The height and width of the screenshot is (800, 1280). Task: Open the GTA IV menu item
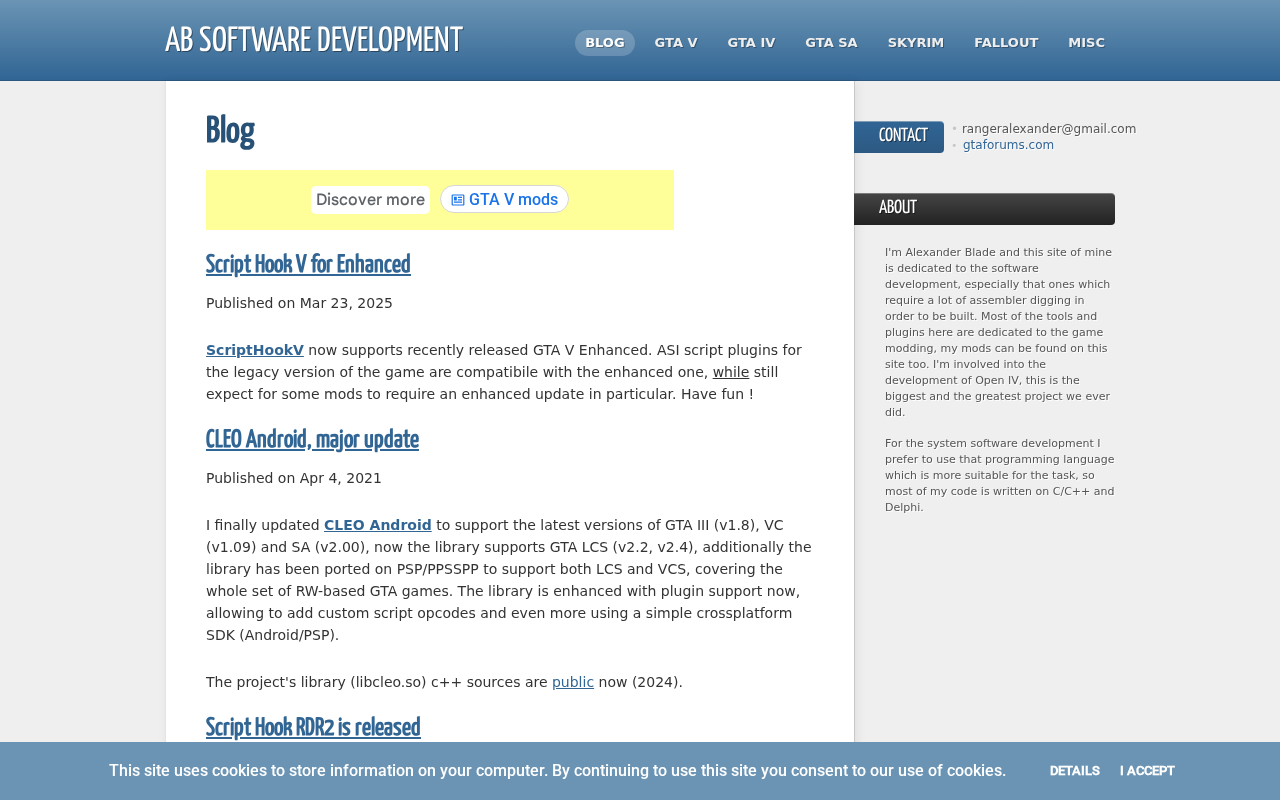coord(751,43)
